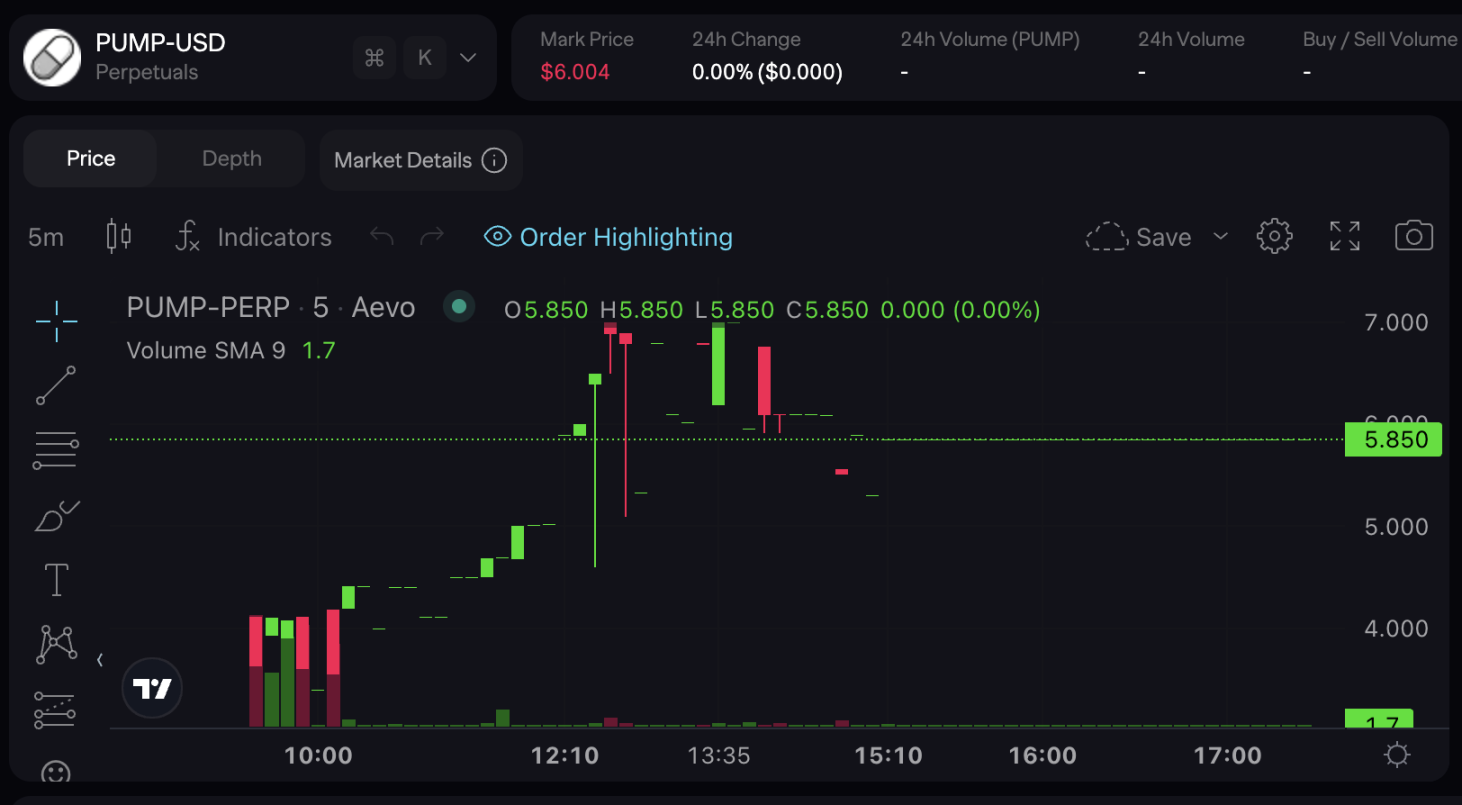Viewport: 1462px width, 805px height.
Task: Enter fullscreen mode on the chart
Action: (1344, 236)
